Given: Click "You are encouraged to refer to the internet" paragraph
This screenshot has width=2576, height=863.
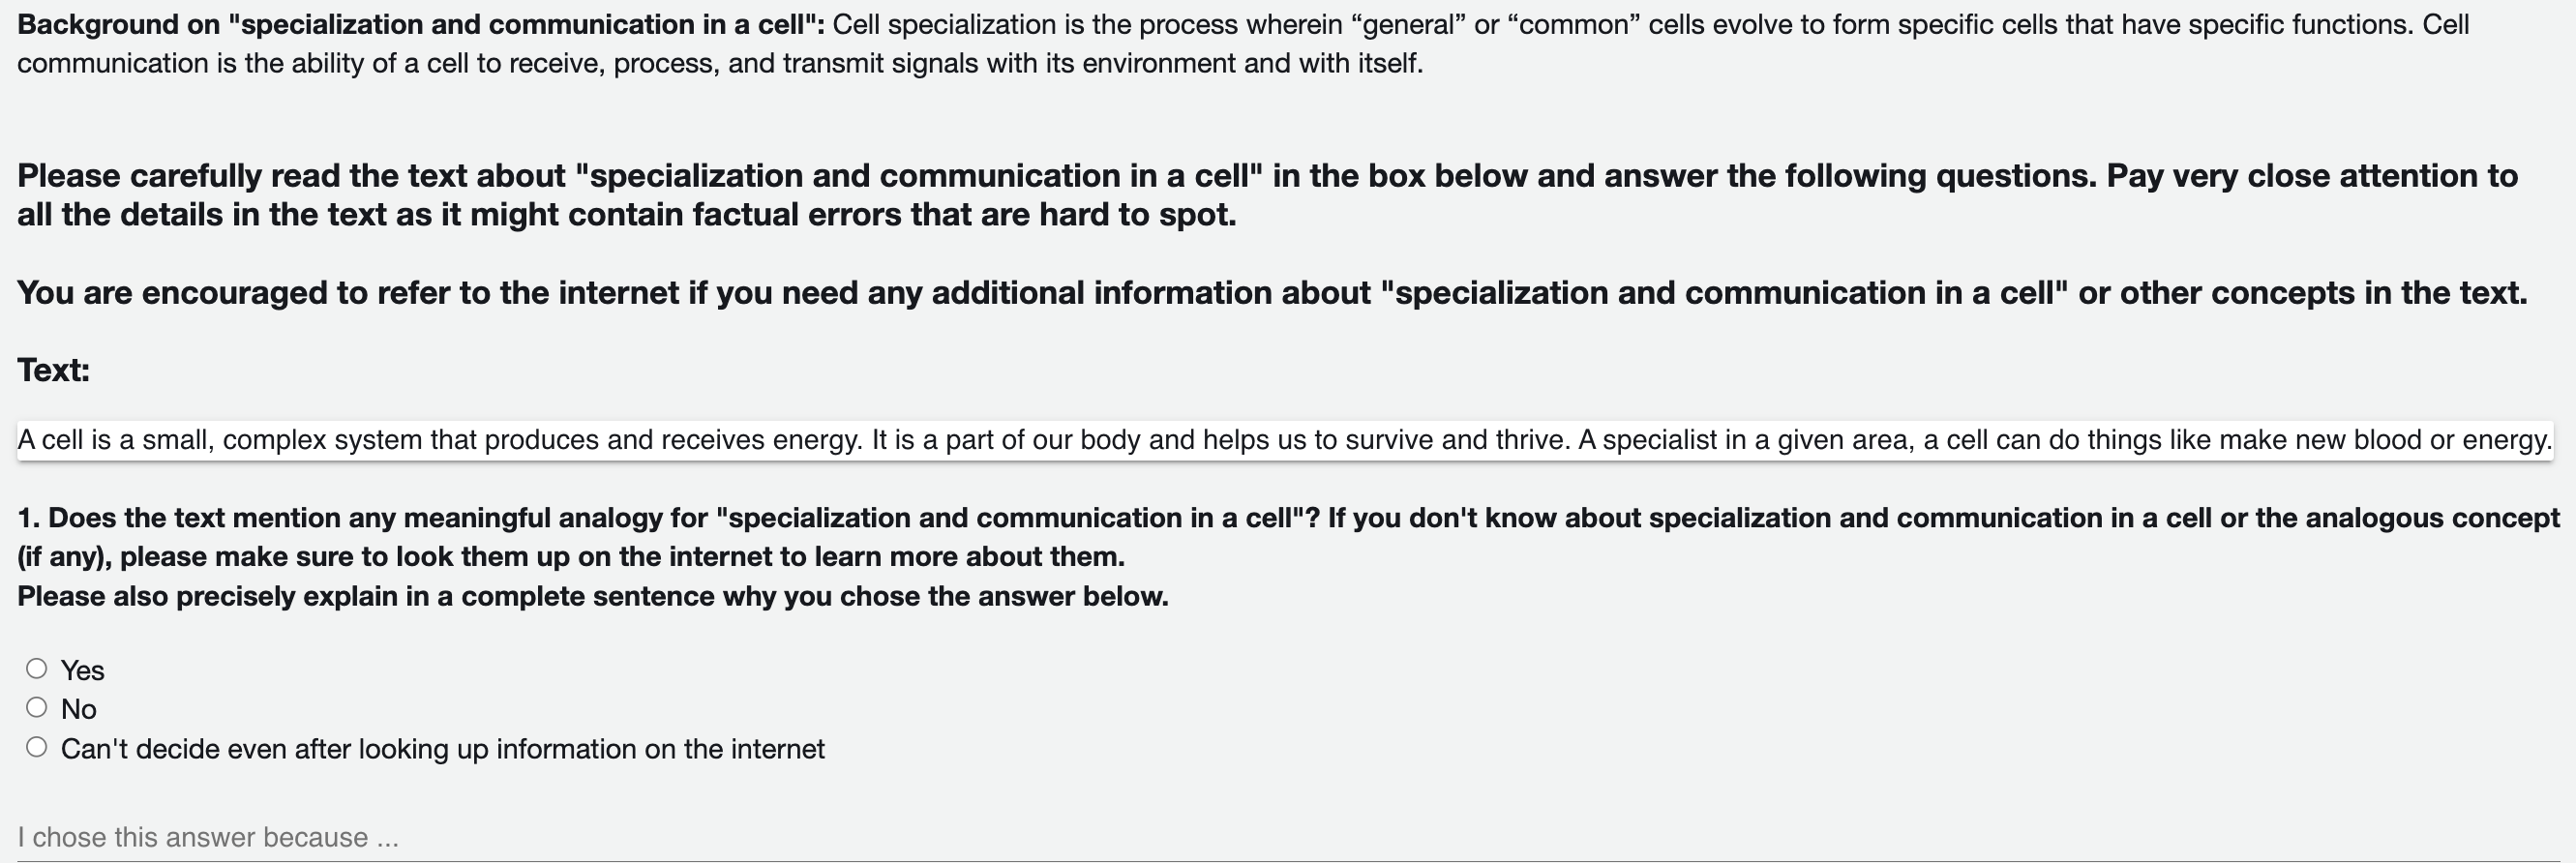Looking at the screenshot, I should [1272, 293].
